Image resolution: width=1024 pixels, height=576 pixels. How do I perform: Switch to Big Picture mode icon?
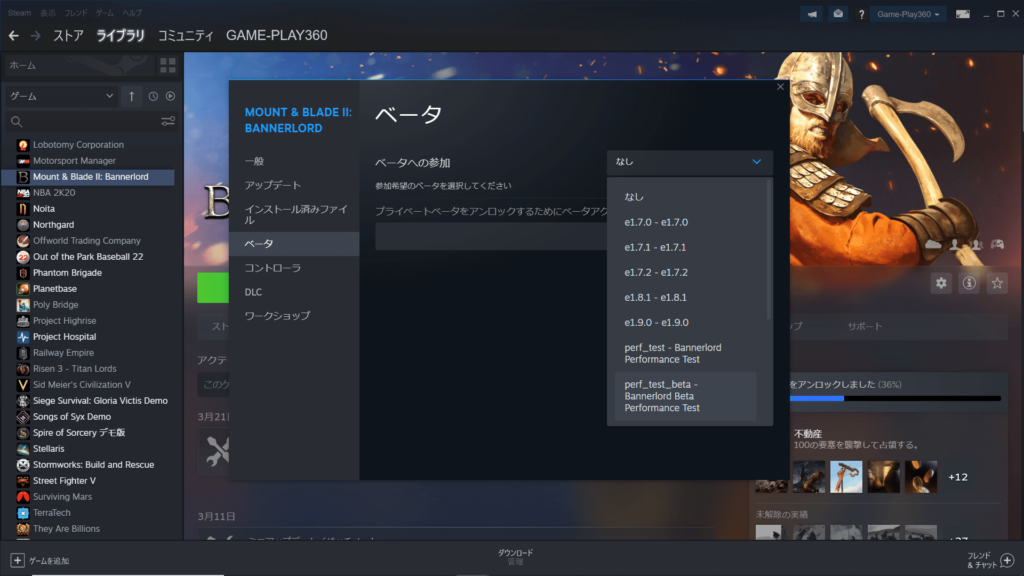pos(963,14)
